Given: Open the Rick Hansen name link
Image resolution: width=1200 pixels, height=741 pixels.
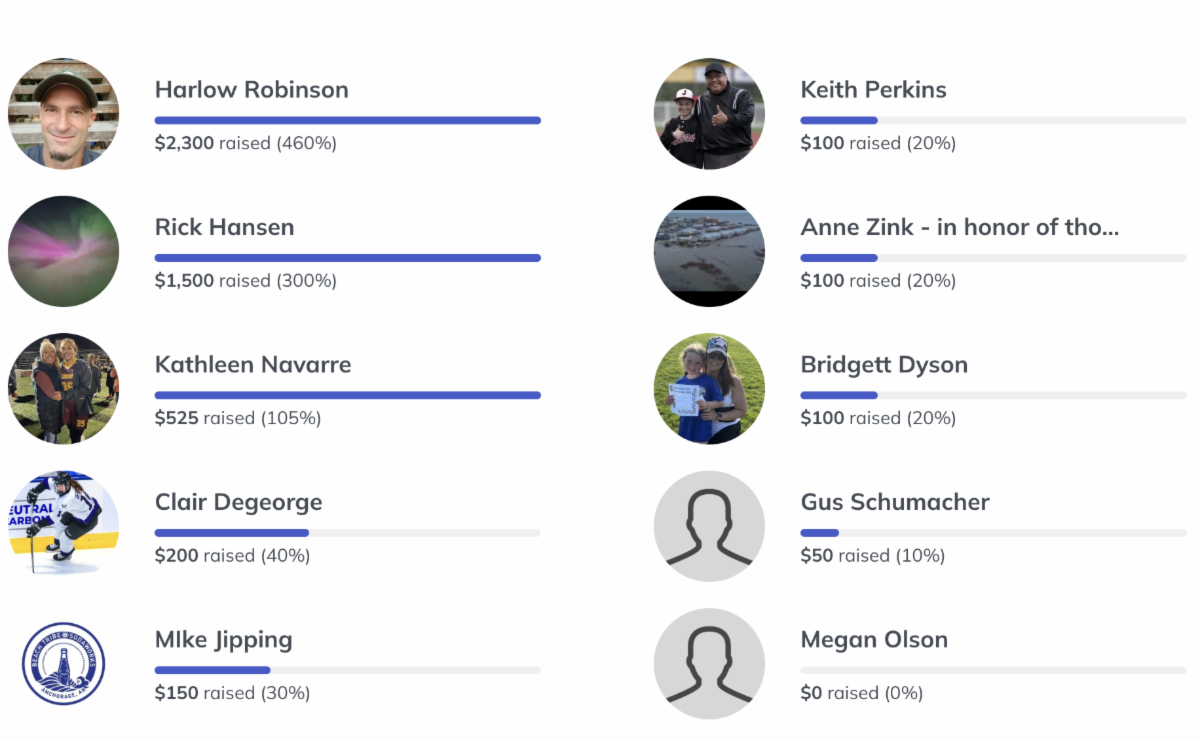Looking at the screenshot, I should [224, 227].
